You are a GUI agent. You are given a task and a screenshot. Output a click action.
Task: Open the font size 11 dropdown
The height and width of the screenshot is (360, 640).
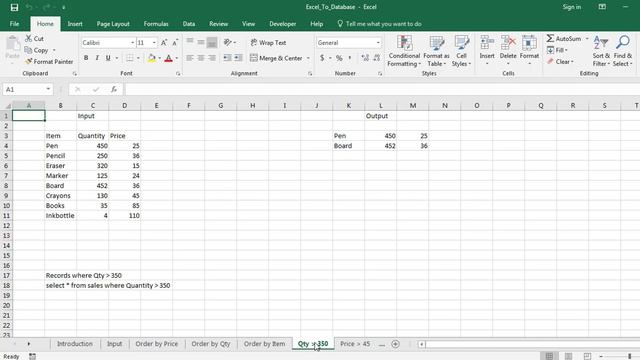pyautogui.click(x=154, y=42)
